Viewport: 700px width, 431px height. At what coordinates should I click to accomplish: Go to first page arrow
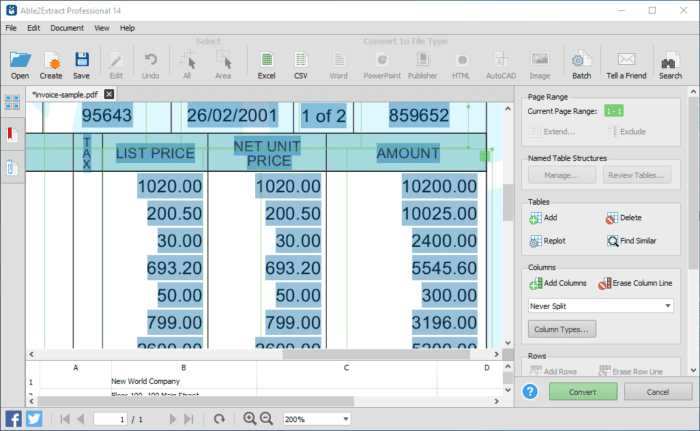coord(65,419)
